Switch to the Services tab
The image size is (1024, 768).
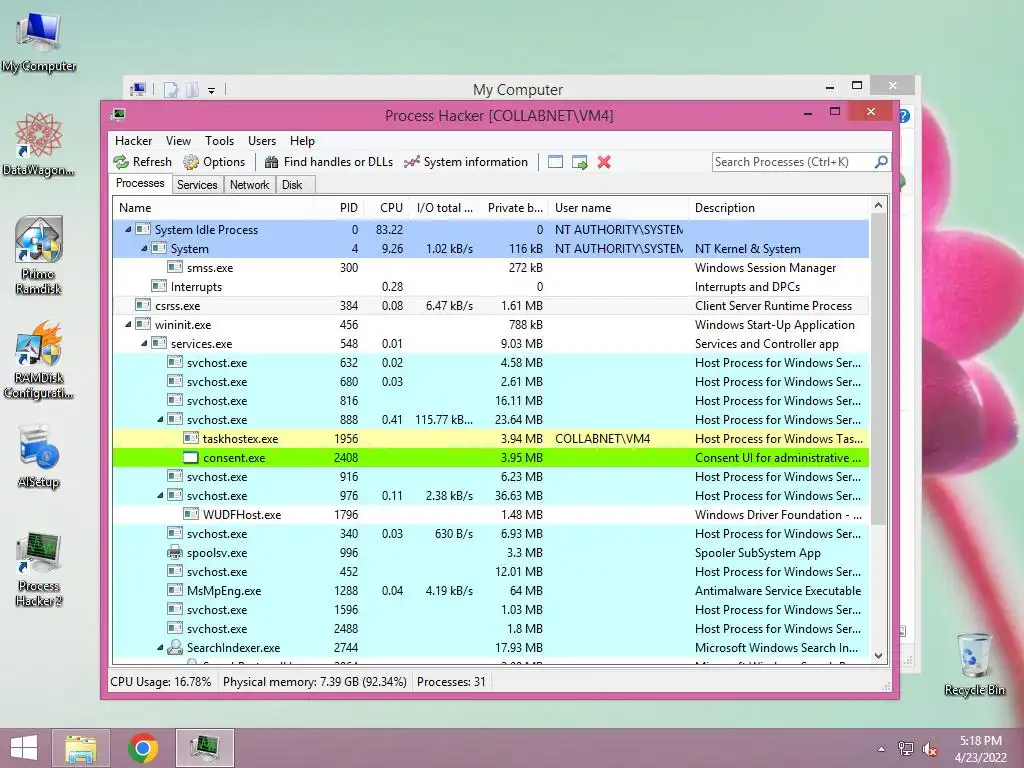tap(197, 185)
